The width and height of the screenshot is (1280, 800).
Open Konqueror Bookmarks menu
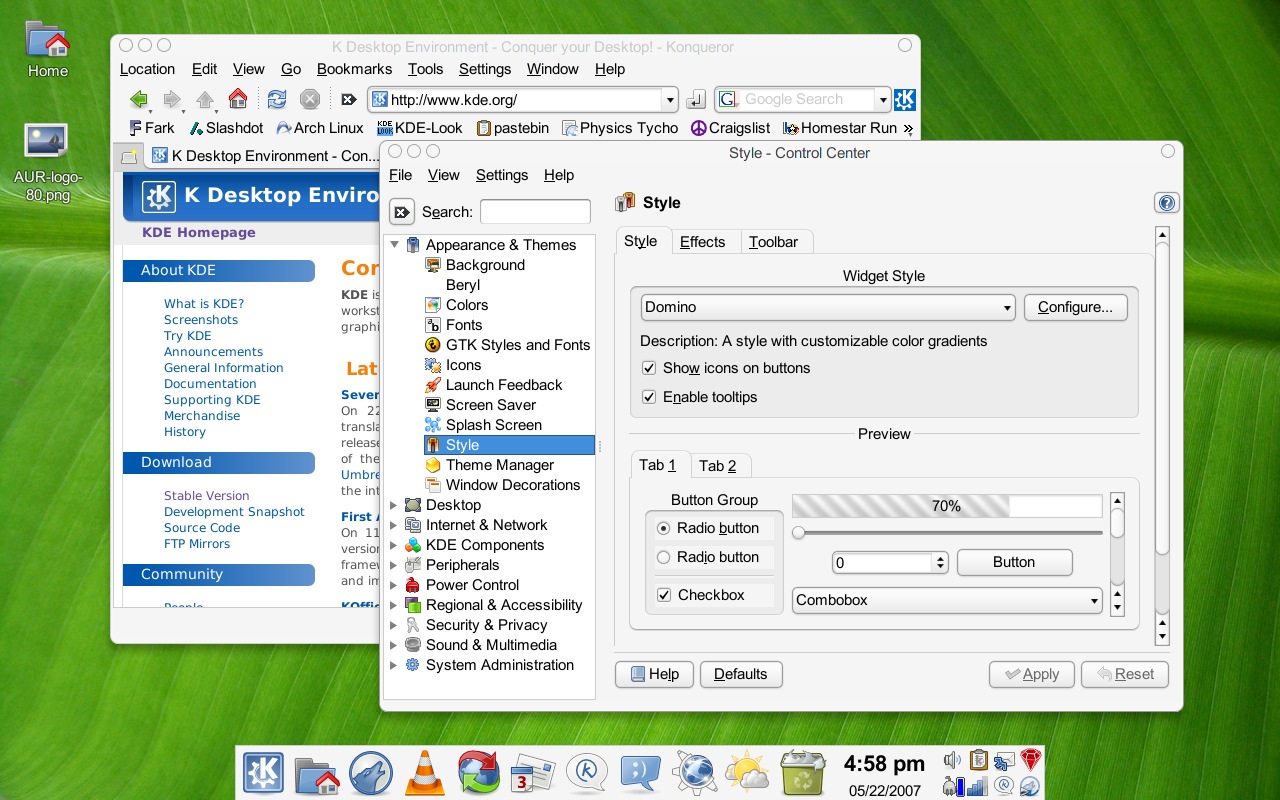tap(354, 69)
